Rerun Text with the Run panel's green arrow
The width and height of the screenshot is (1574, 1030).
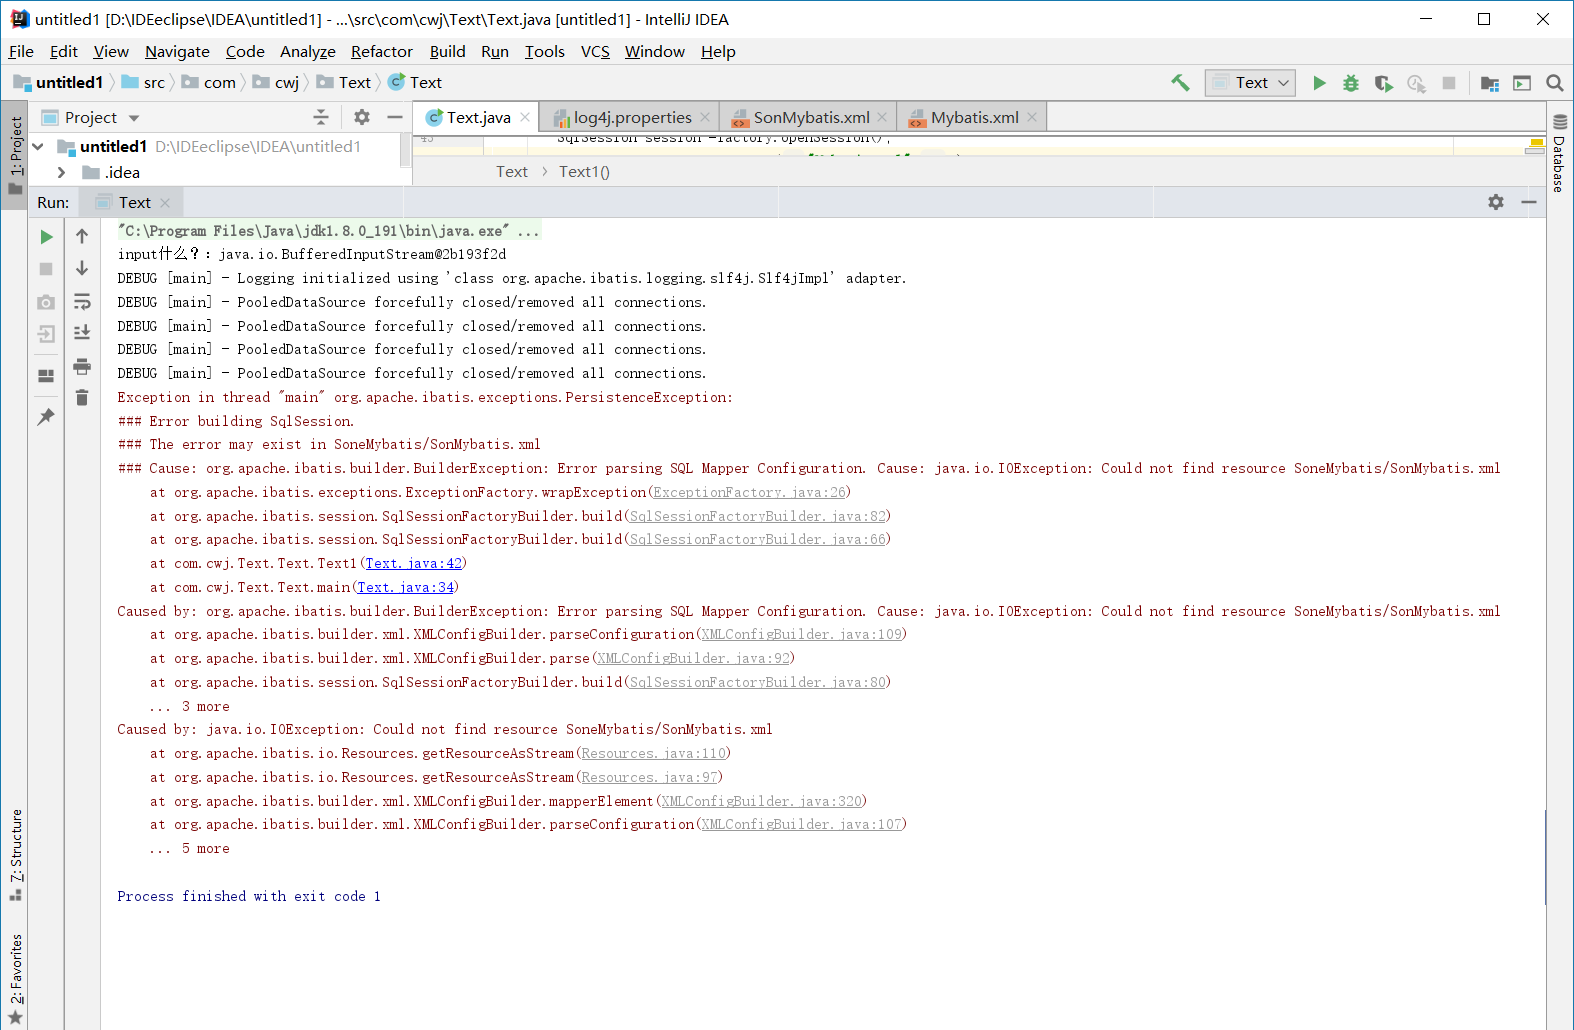[46, 237]
